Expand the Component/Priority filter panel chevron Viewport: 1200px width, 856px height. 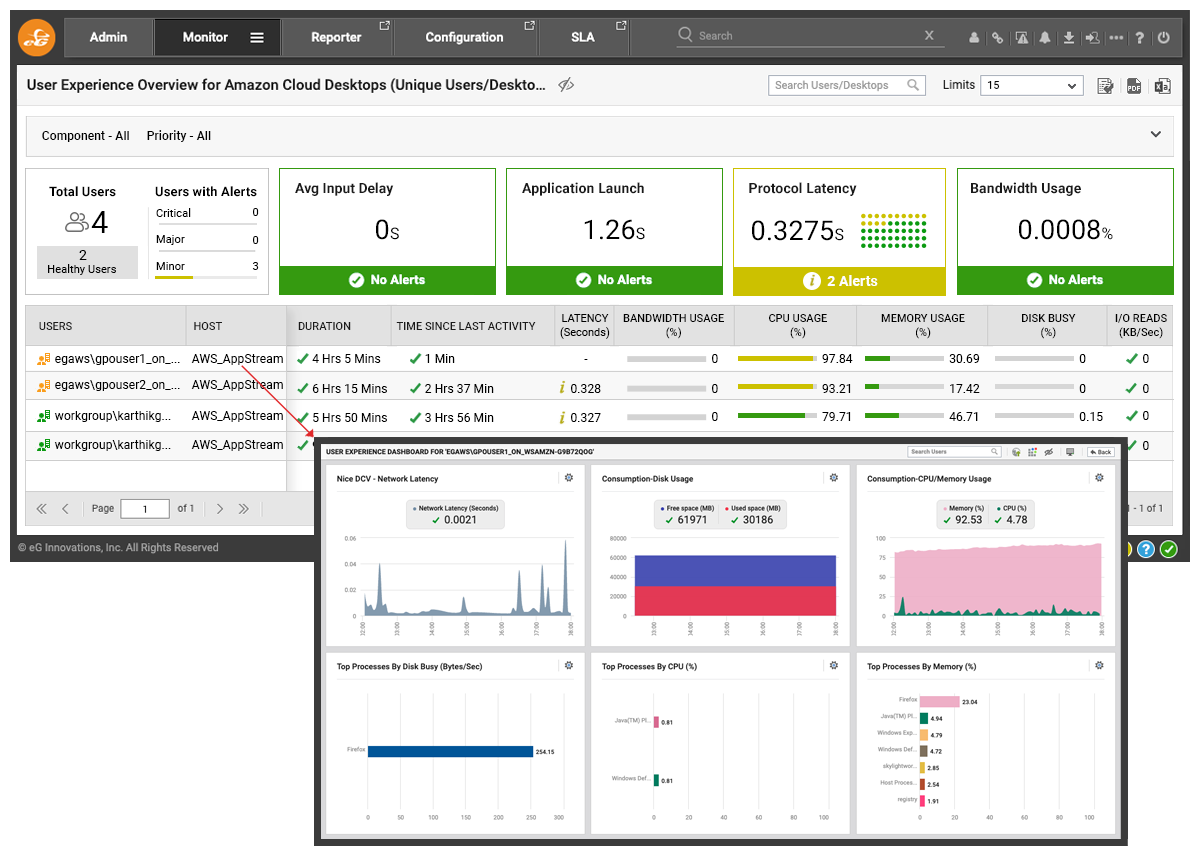(x=1156, y=134)
